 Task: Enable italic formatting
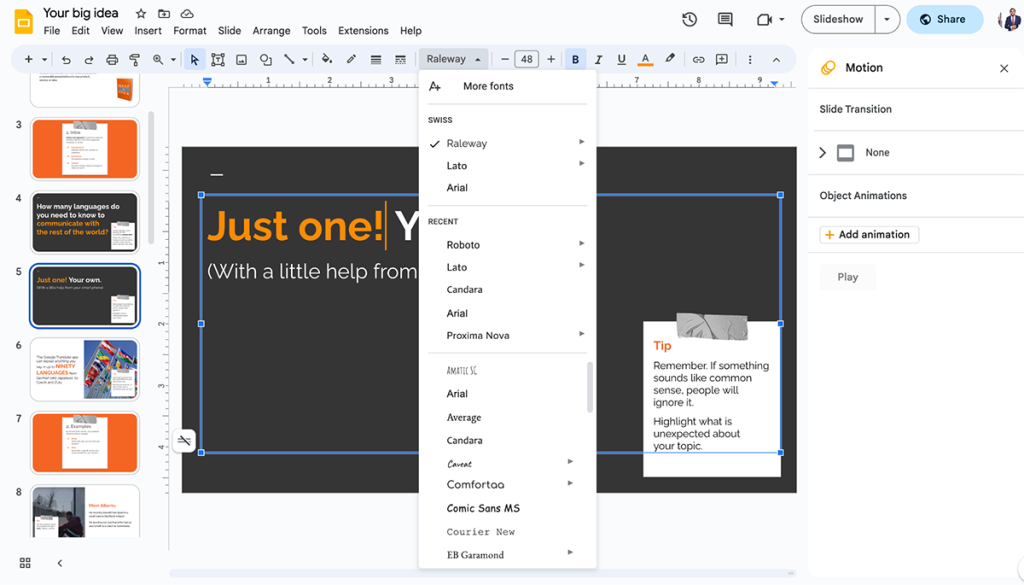pos(598,59)
